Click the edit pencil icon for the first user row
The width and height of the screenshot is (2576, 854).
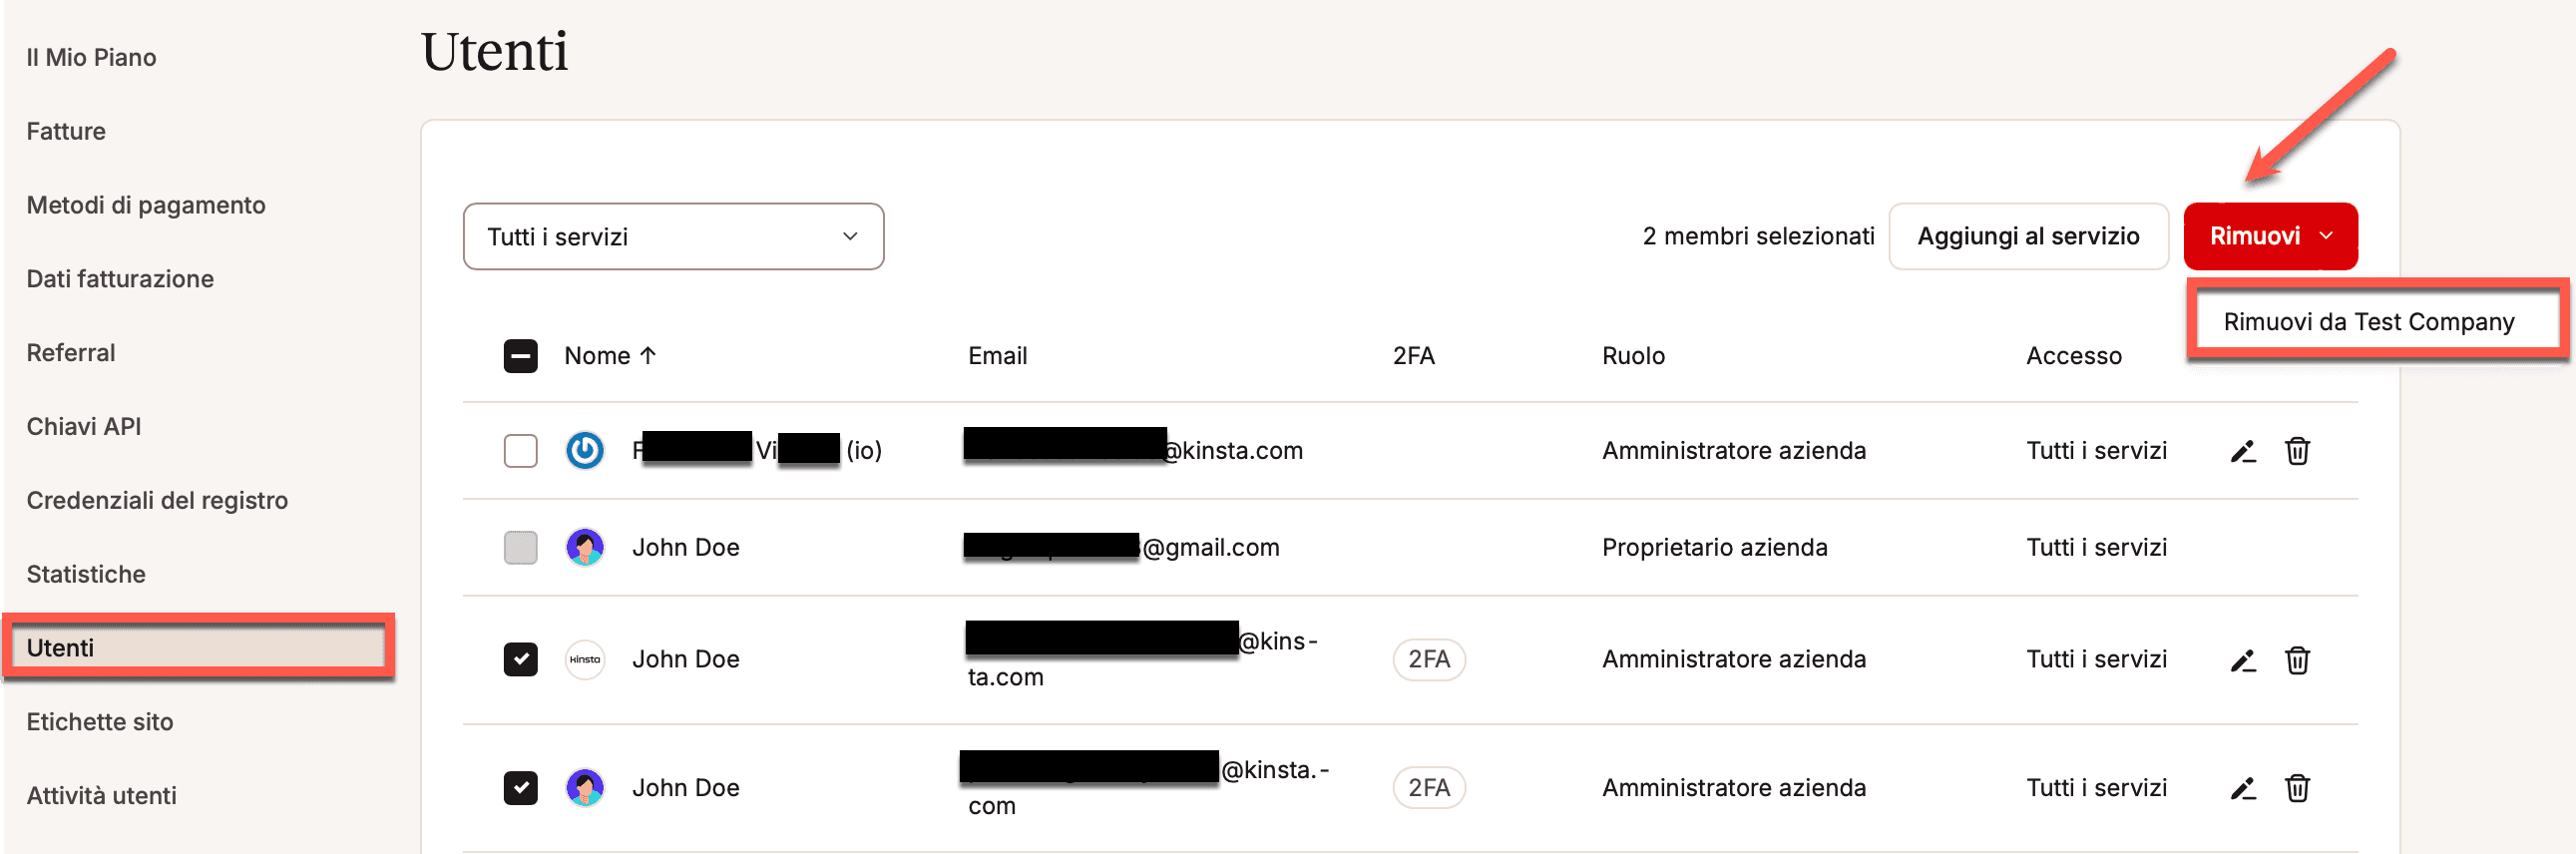pyautogui.click(x=2243, y=452)
